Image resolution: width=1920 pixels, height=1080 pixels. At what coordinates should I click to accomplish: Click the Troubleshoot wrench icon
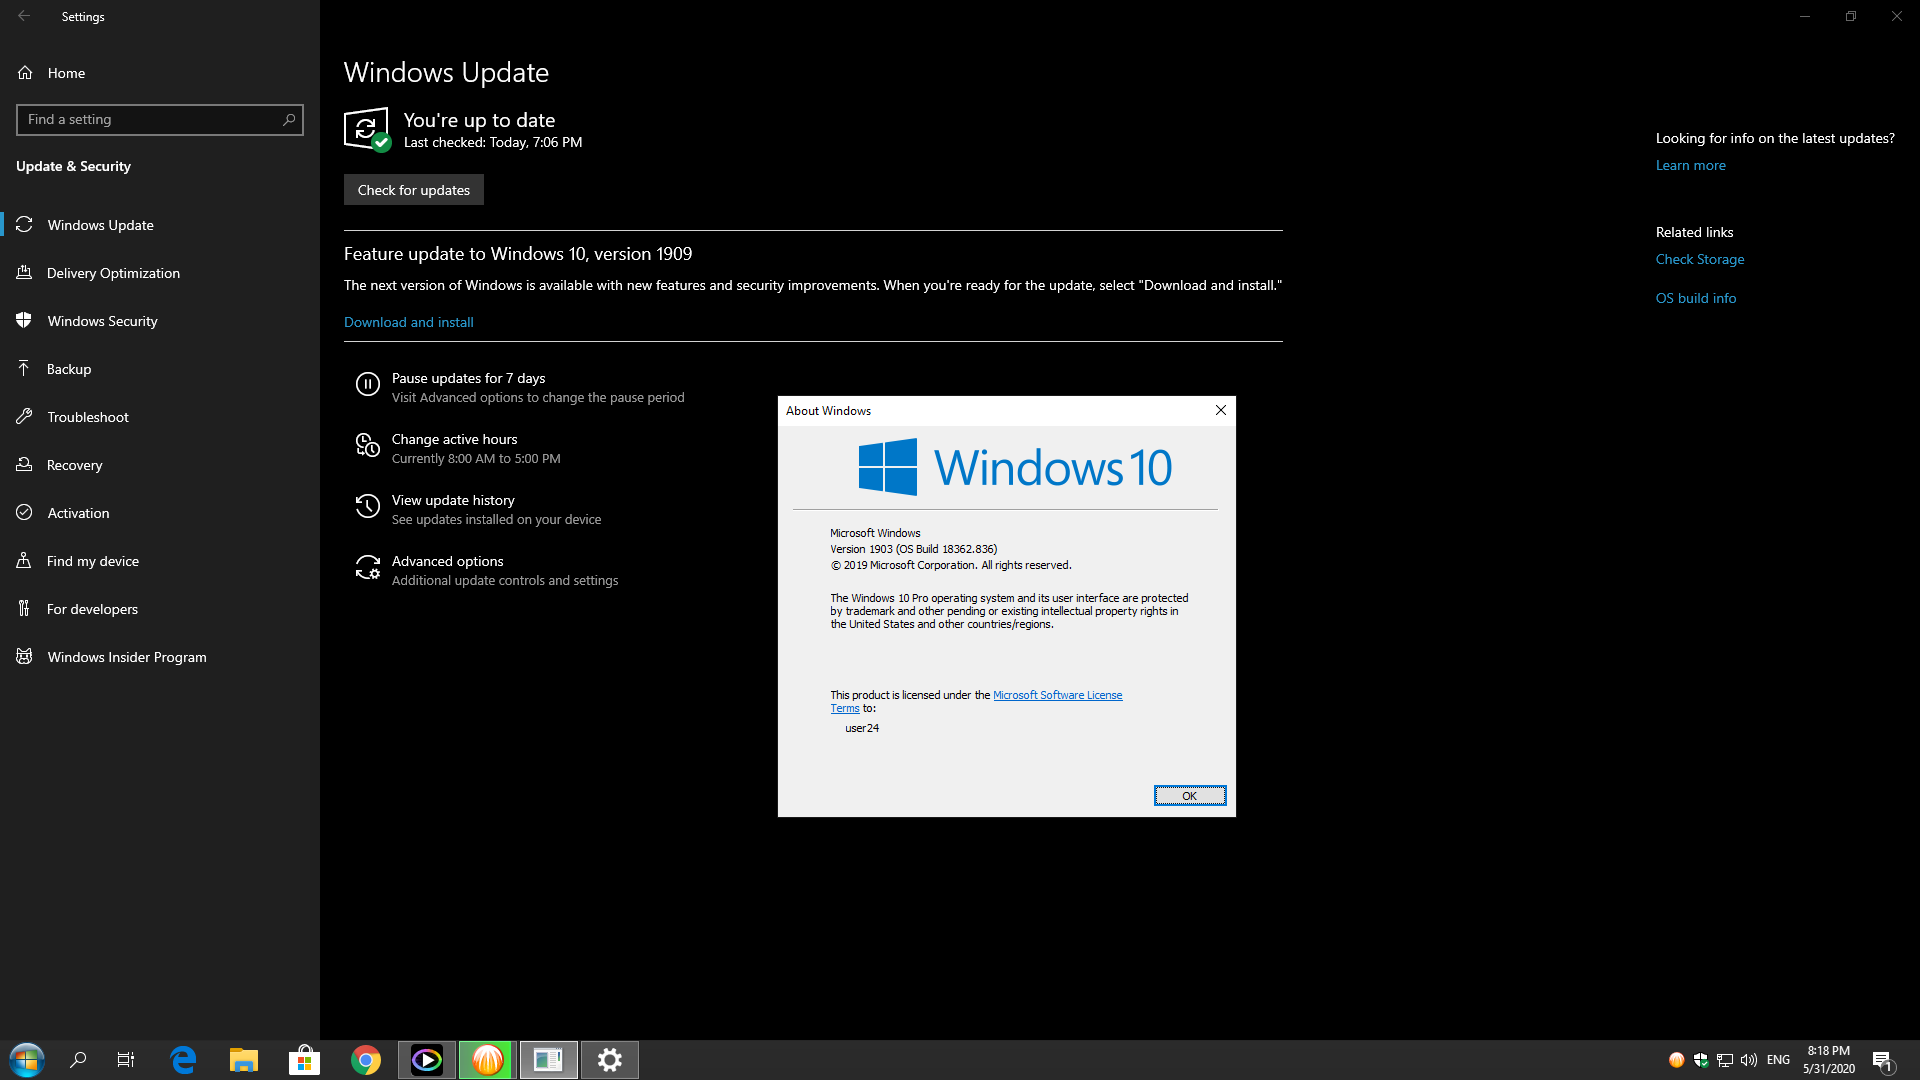point(24,416)
